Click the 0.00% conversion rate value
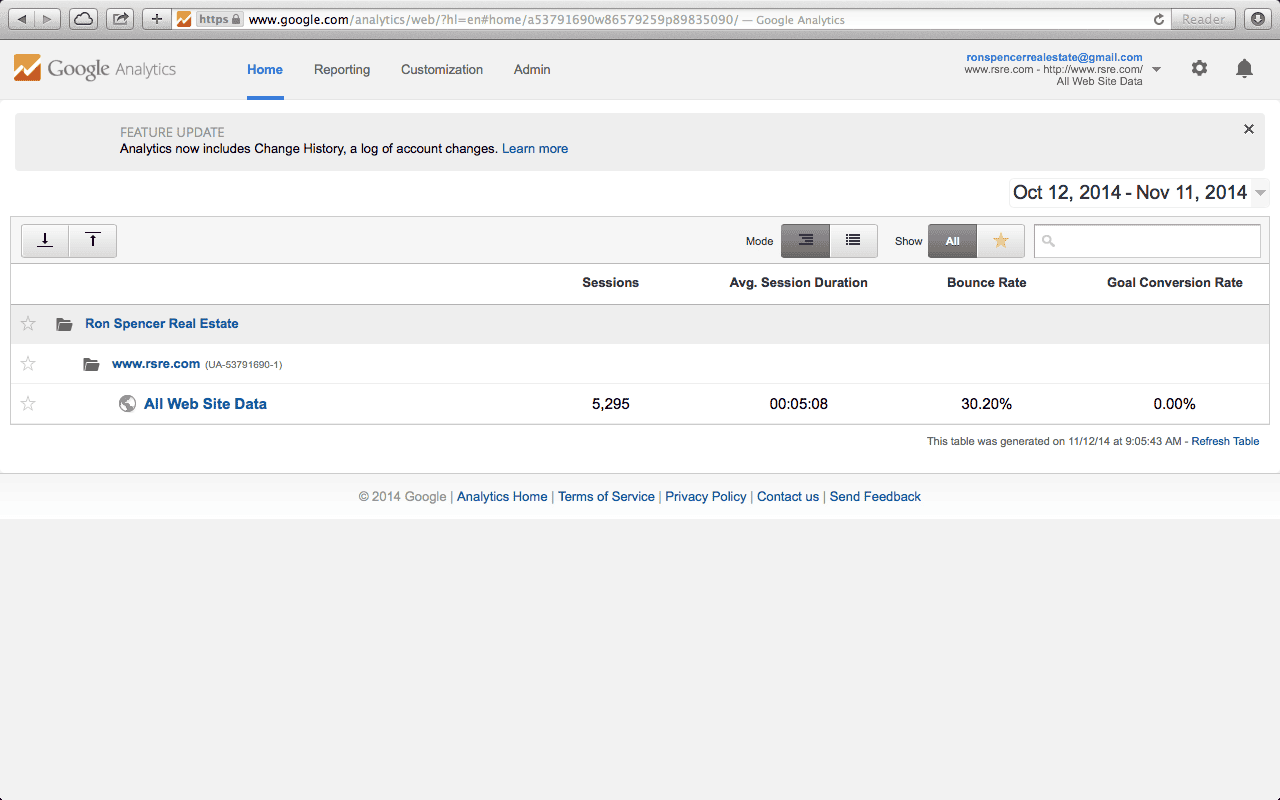 pyautogui.click(x=1175, y=404)
